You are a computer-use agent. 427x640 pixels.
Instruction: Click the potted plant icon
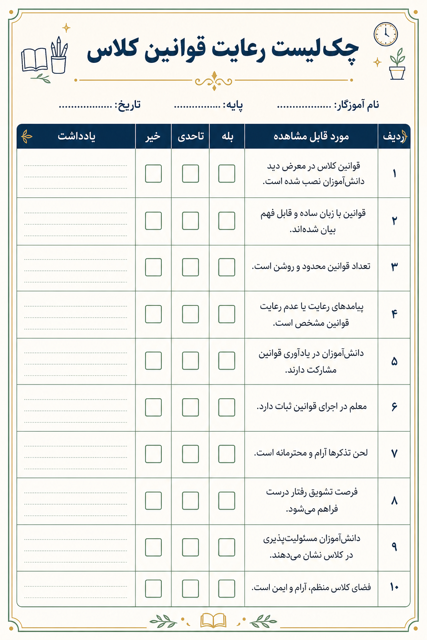pos(397,64)
